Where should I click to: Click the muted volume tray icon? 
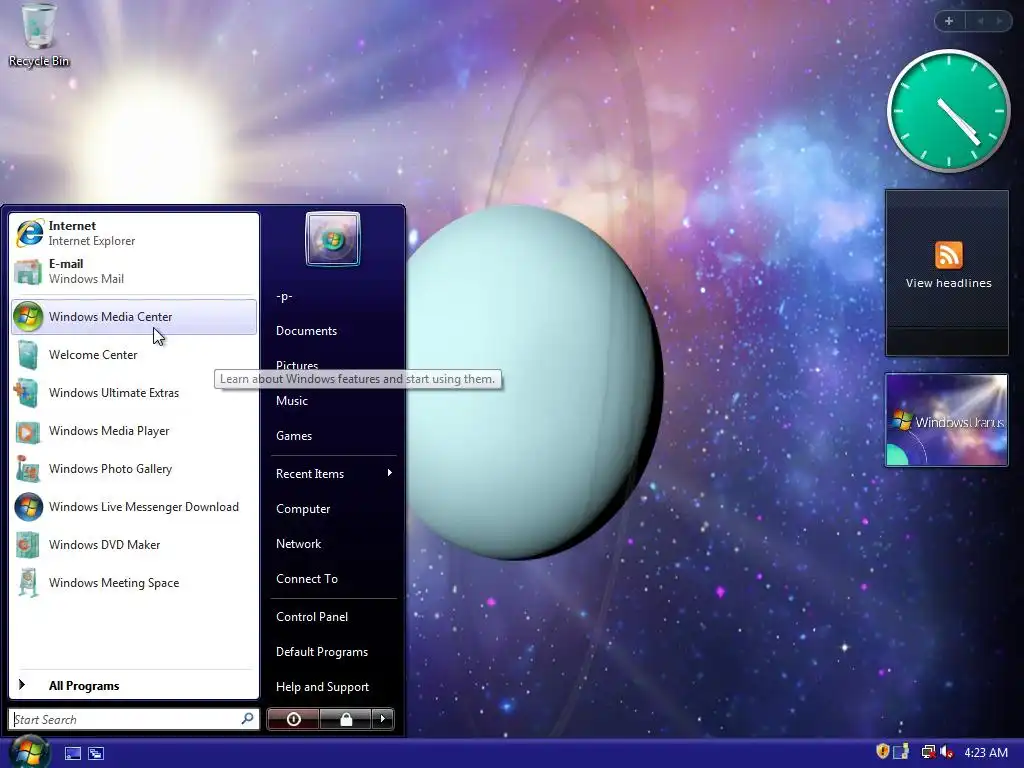(x=946, y=752)
